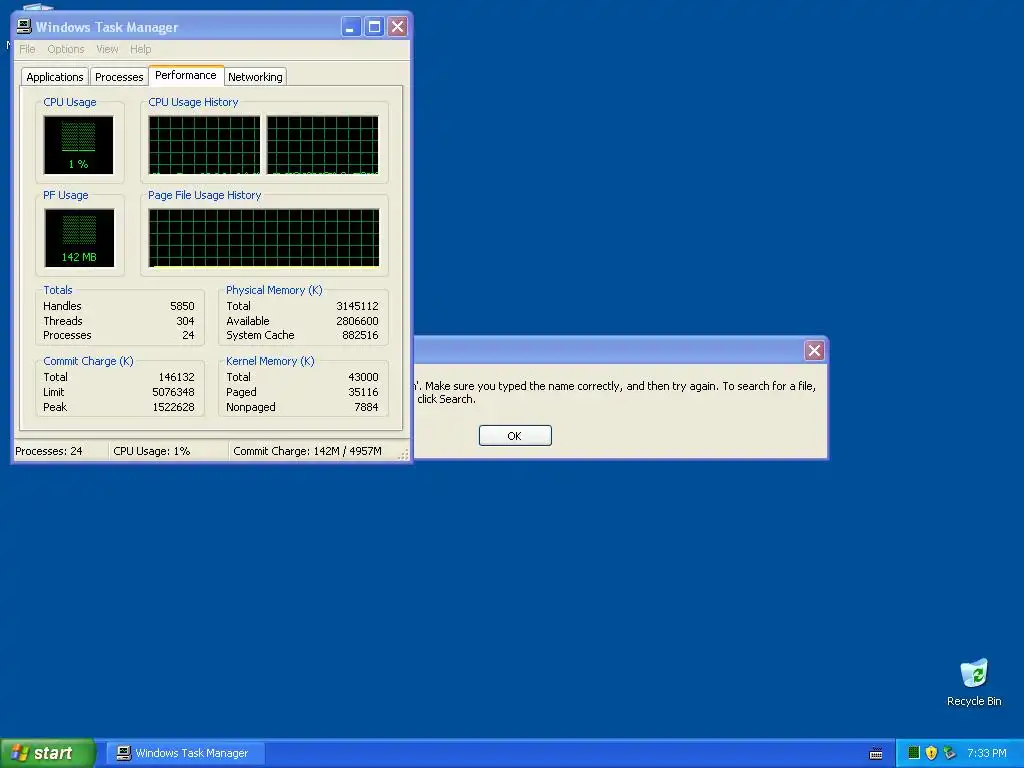This screenshot has height=768, width=1024.
Task: Click Commit Charge Total value 146132
Action: click(176, 377)
